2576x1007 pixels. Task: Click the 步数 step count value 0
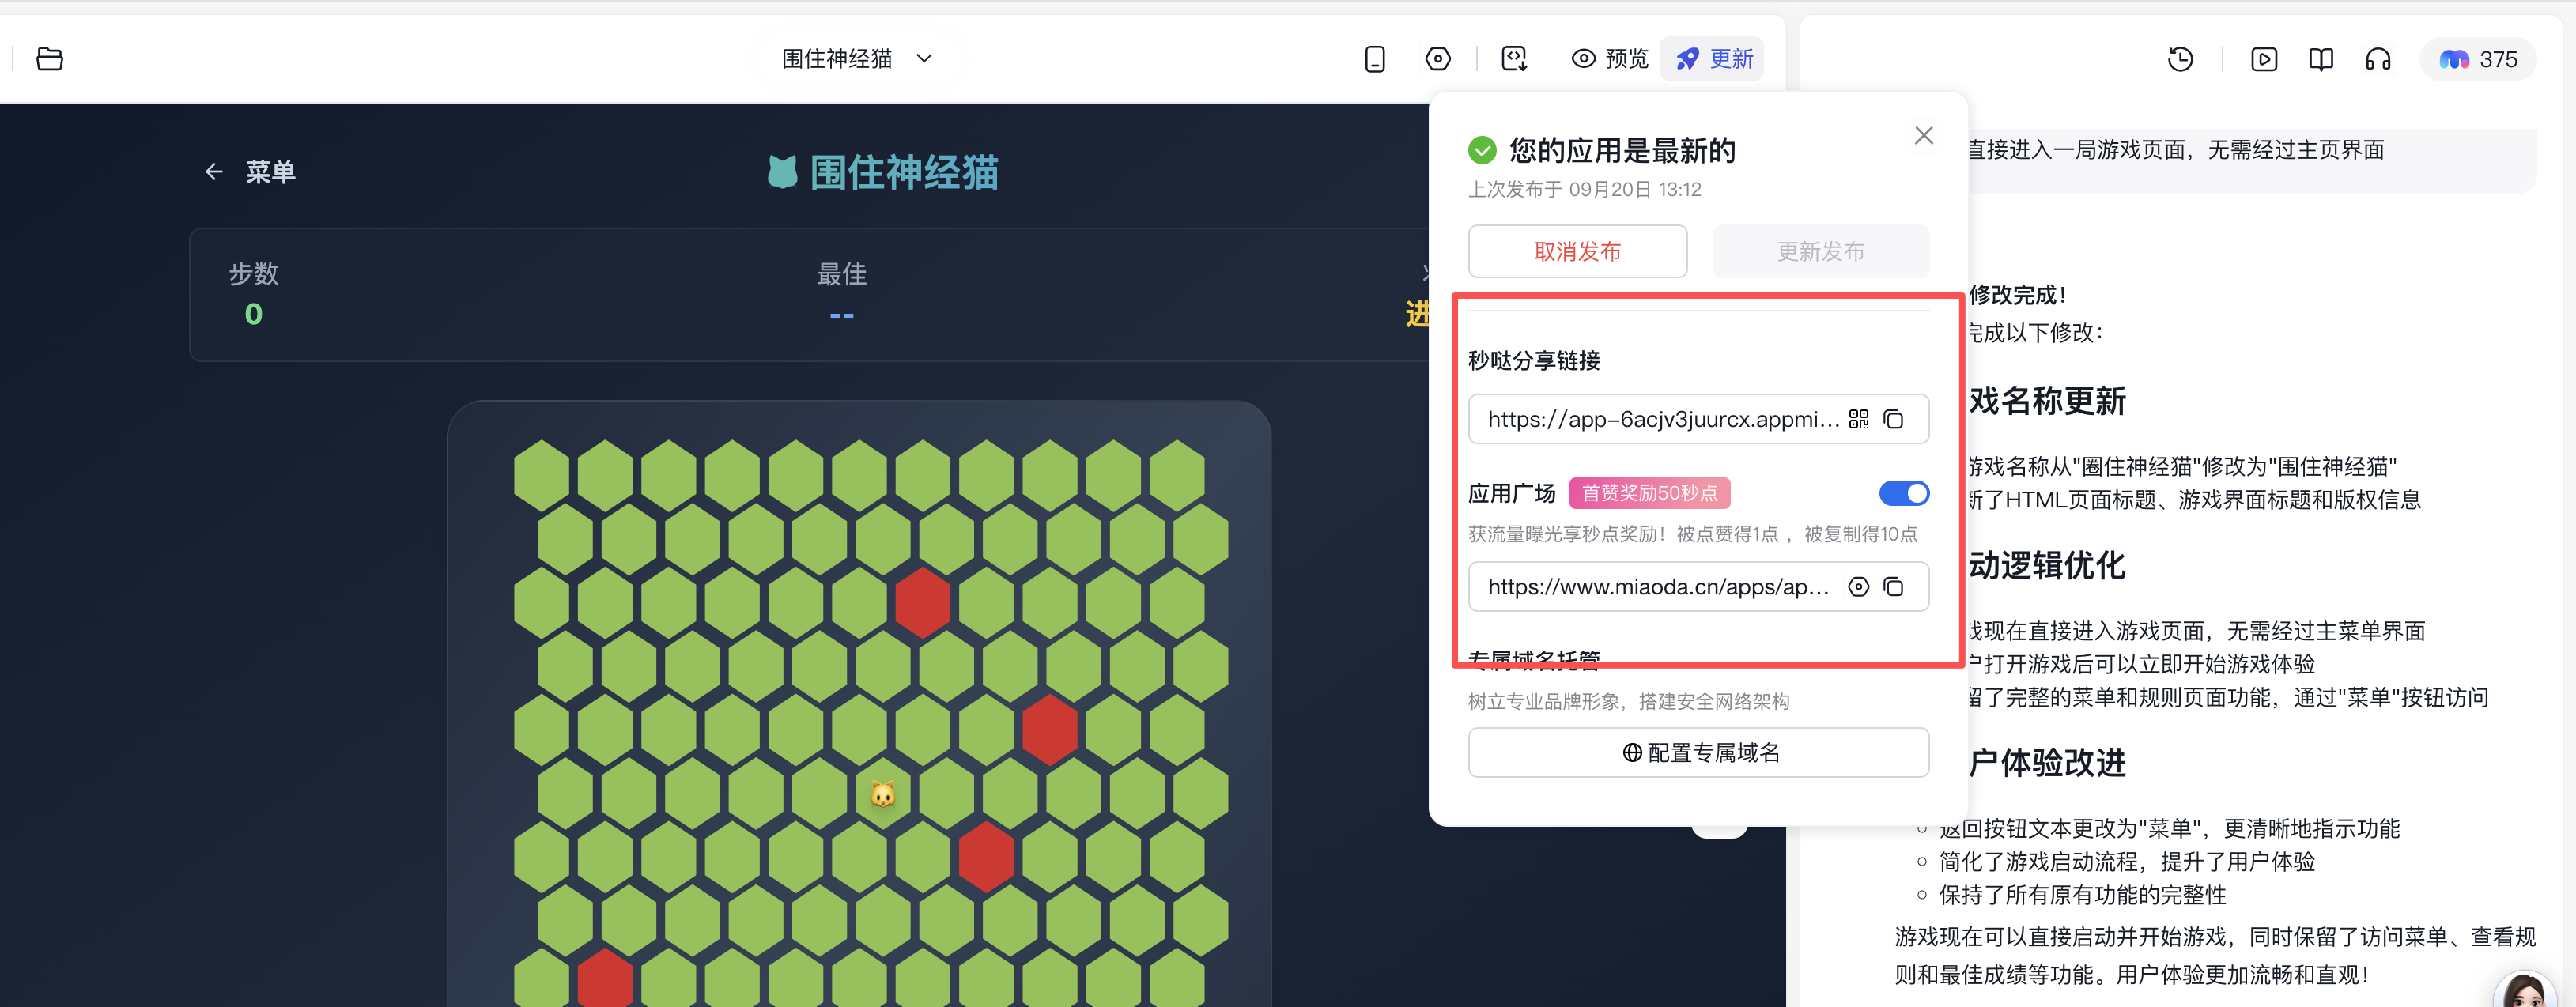click(253, 315)
